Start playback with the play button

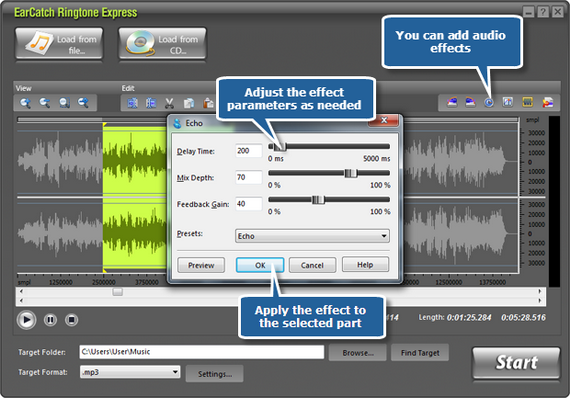click(26, 320)
